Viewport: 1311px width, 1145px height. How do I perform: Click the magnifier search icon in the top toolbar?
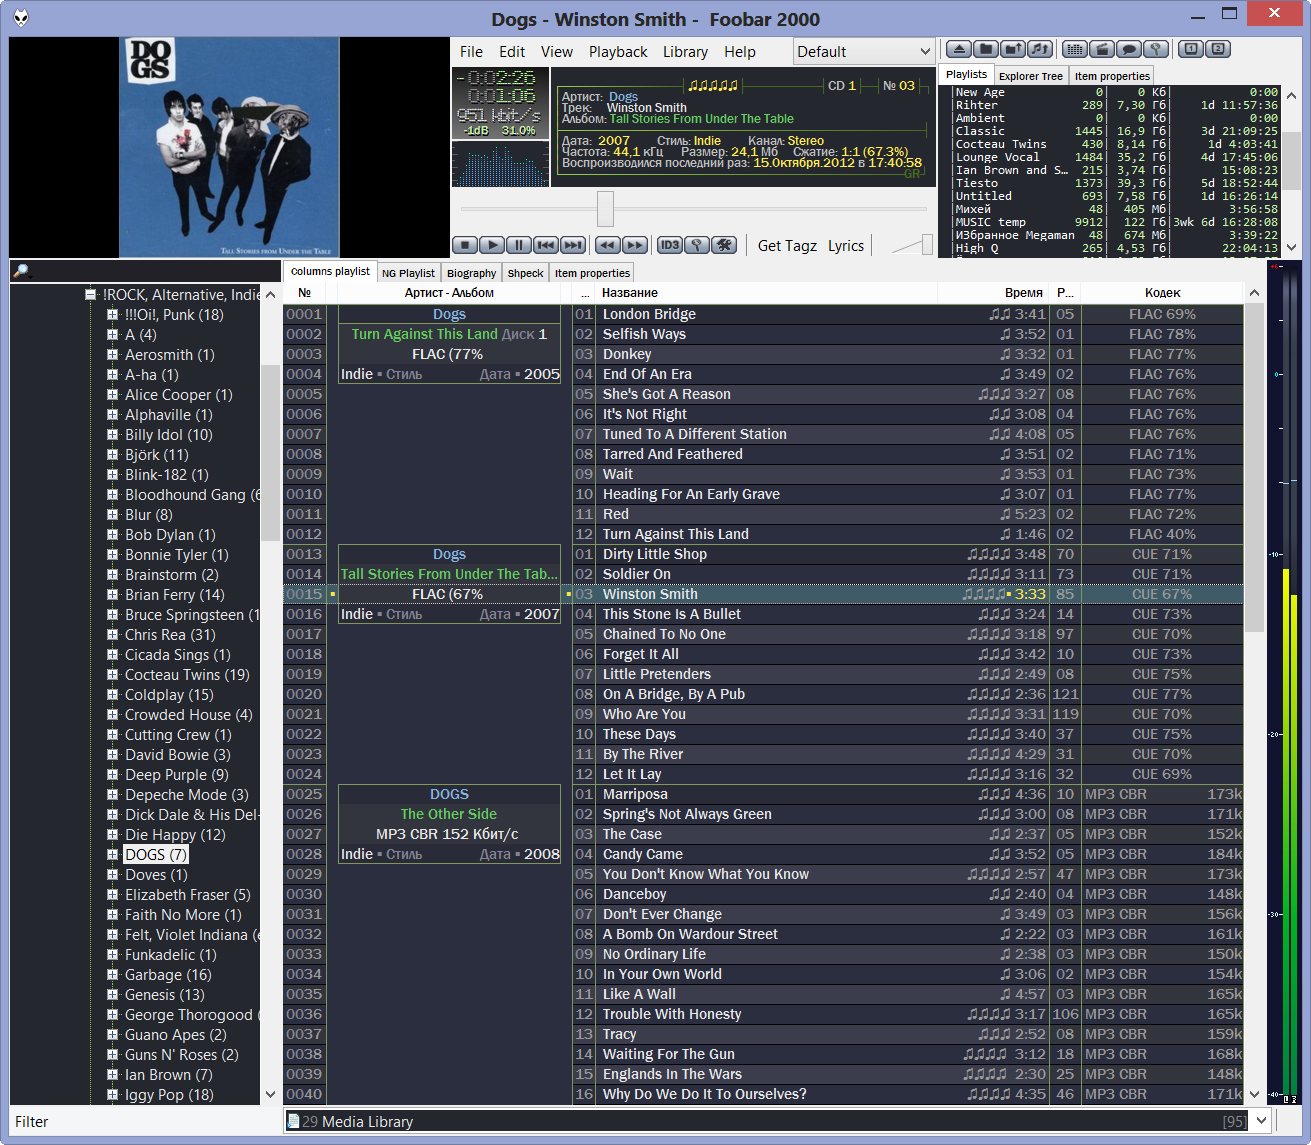(x=1155, y=49)
